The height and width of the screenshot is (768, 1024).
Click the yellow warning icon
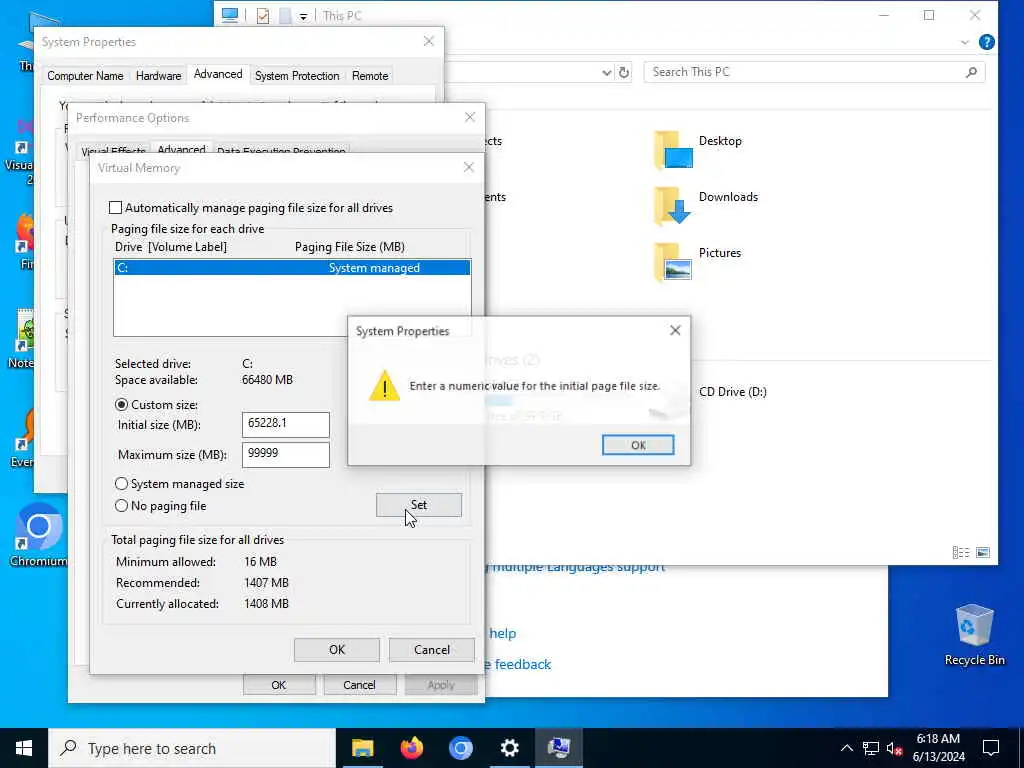pos(385,385)
